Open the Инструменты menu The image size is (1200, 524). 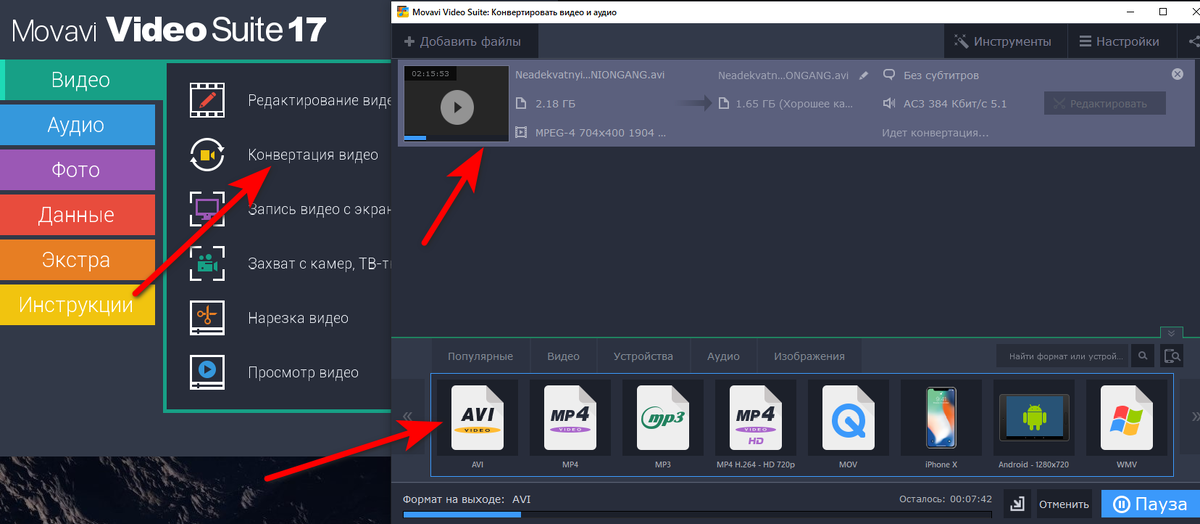(1003, 41)
